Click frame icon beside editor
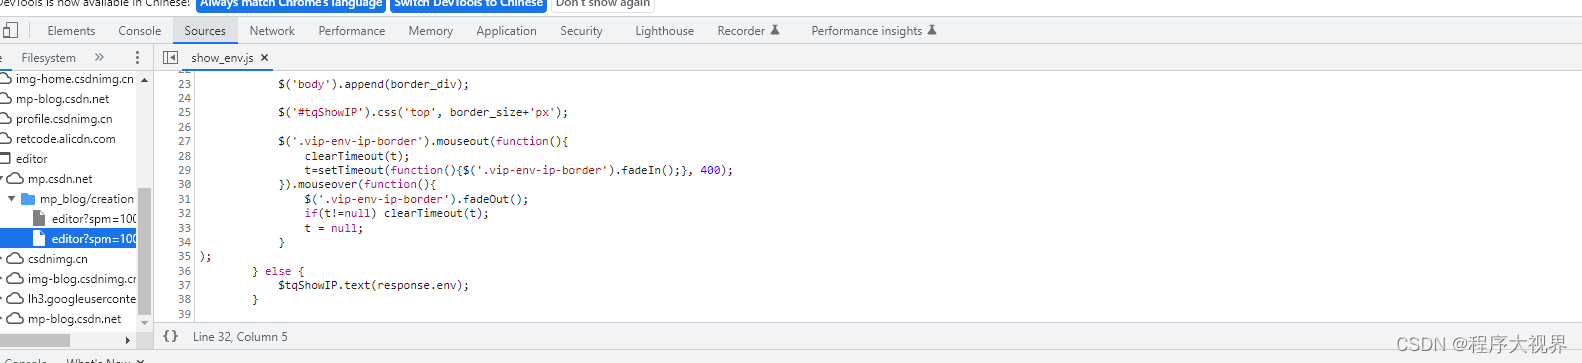The height and width of the screenshot is (363, 1582). 5,159
